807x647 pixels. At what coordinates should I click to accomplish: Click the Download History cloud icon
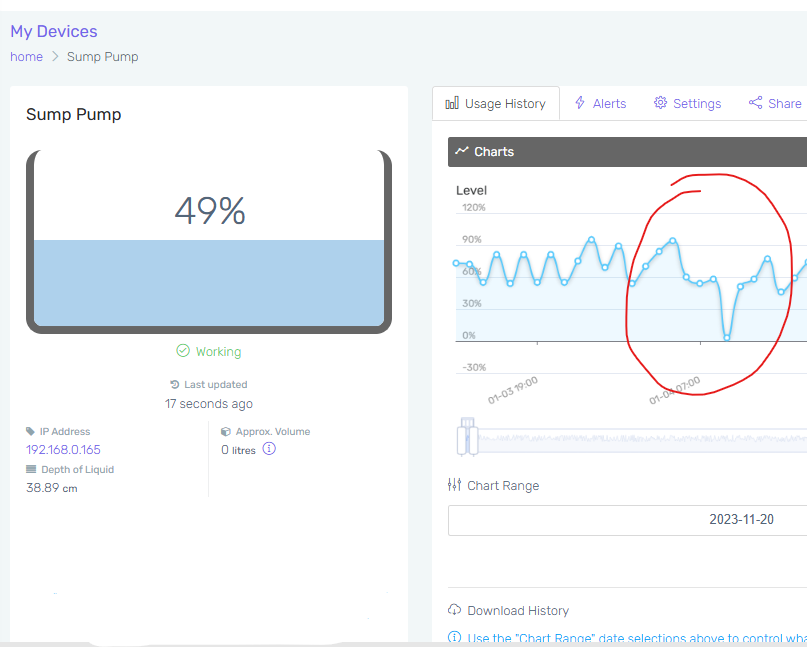tap(454, 610)
